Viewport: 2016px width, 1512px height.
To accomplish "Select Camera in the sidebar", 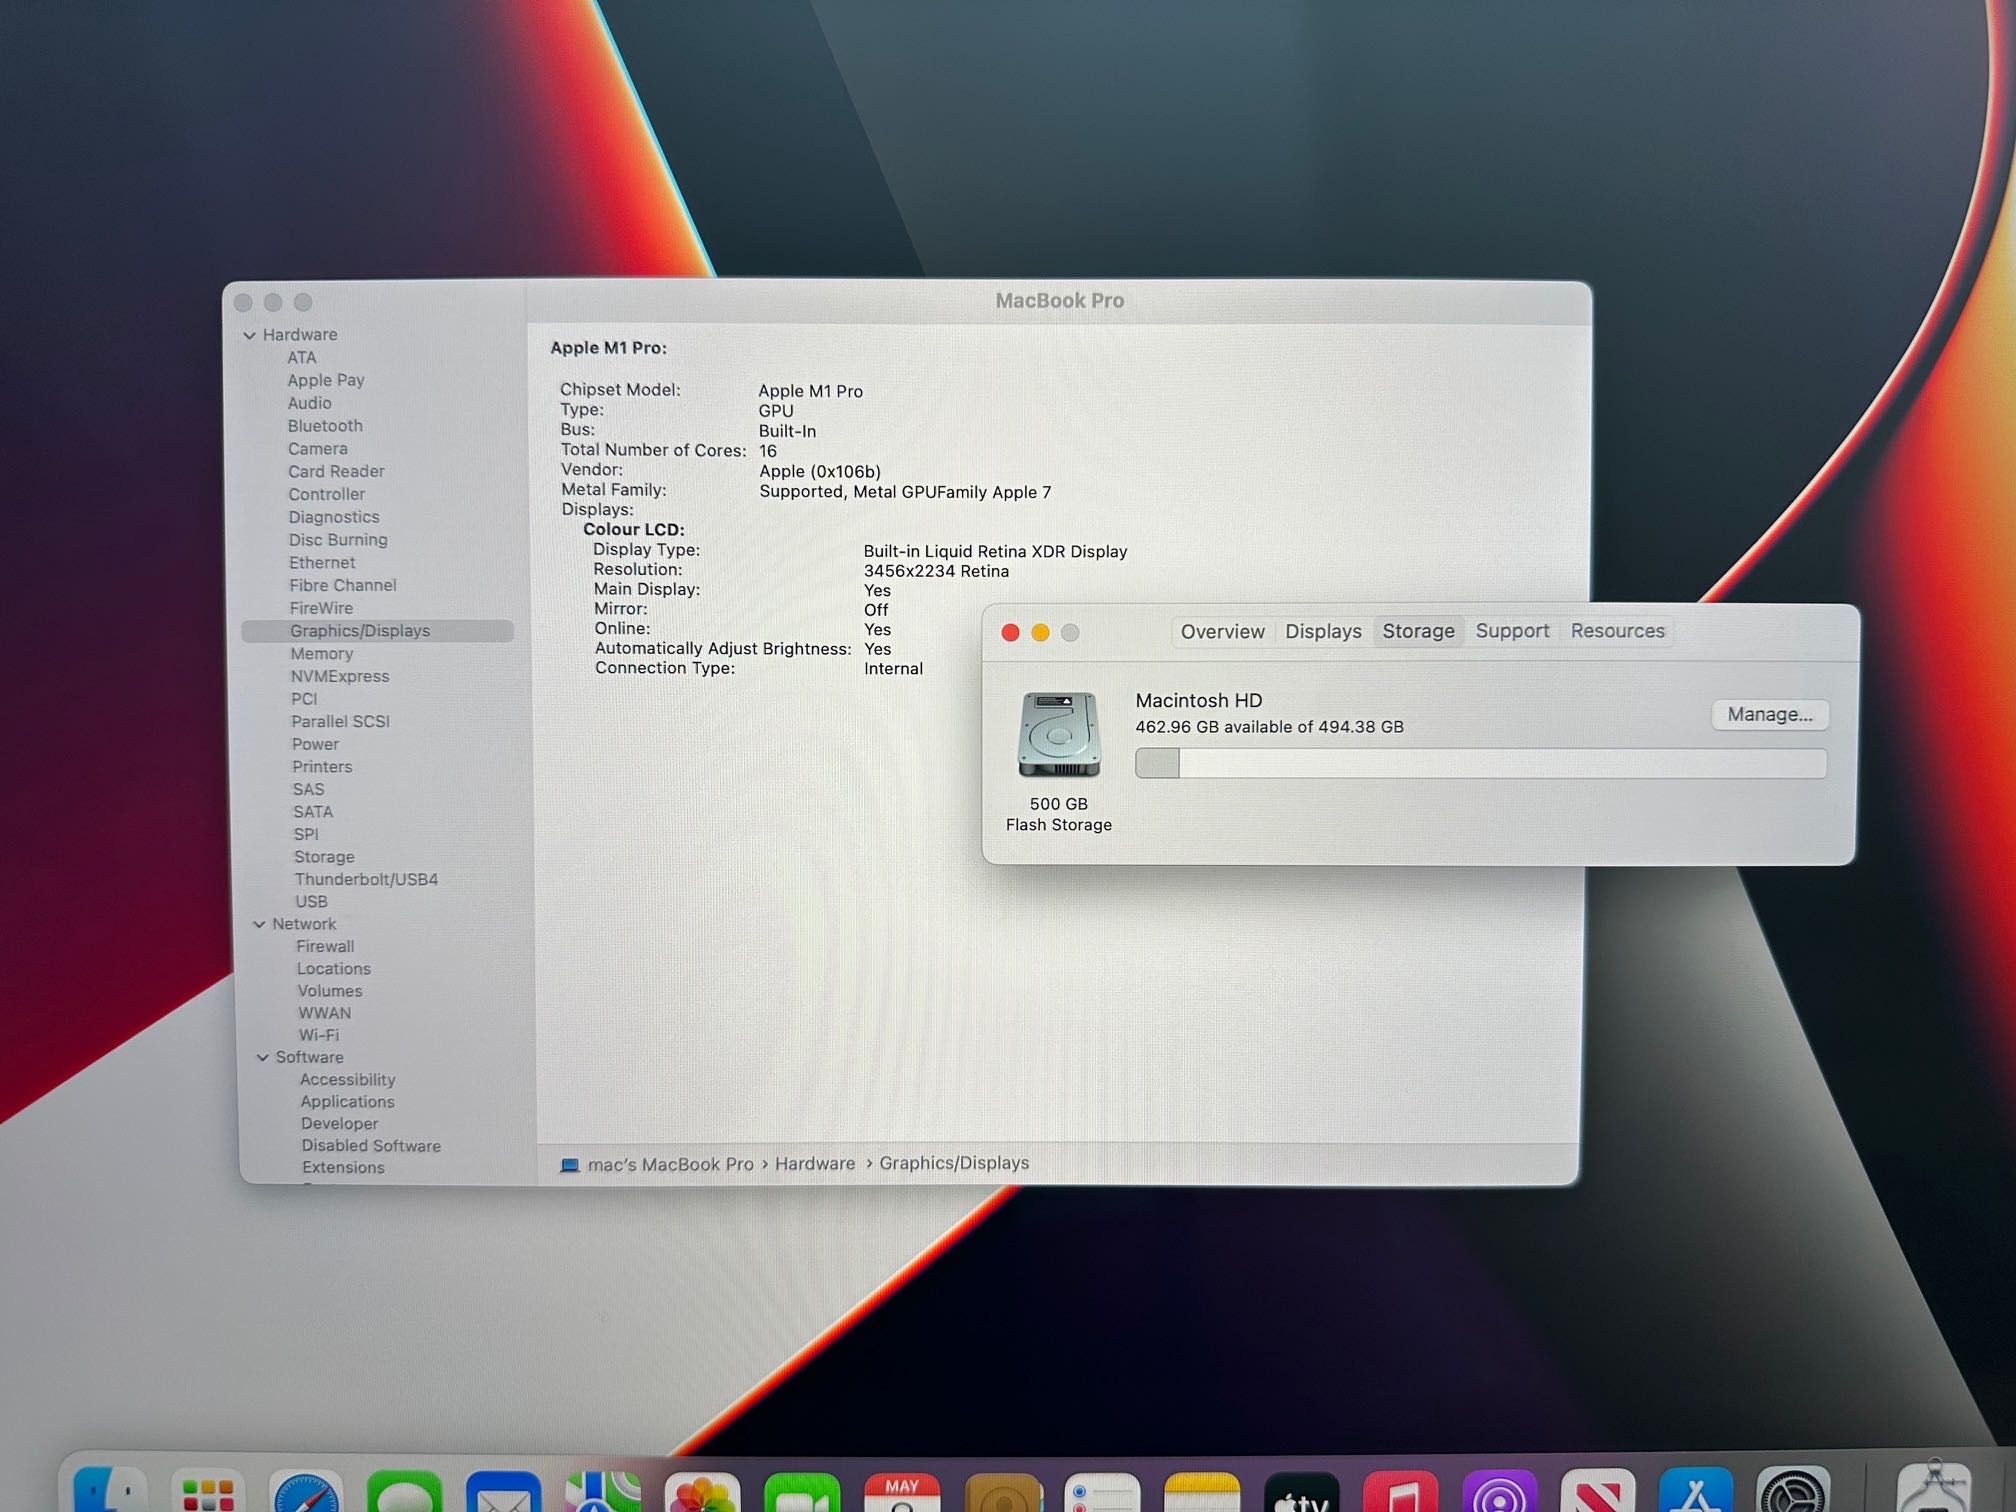I will (318, 449).
